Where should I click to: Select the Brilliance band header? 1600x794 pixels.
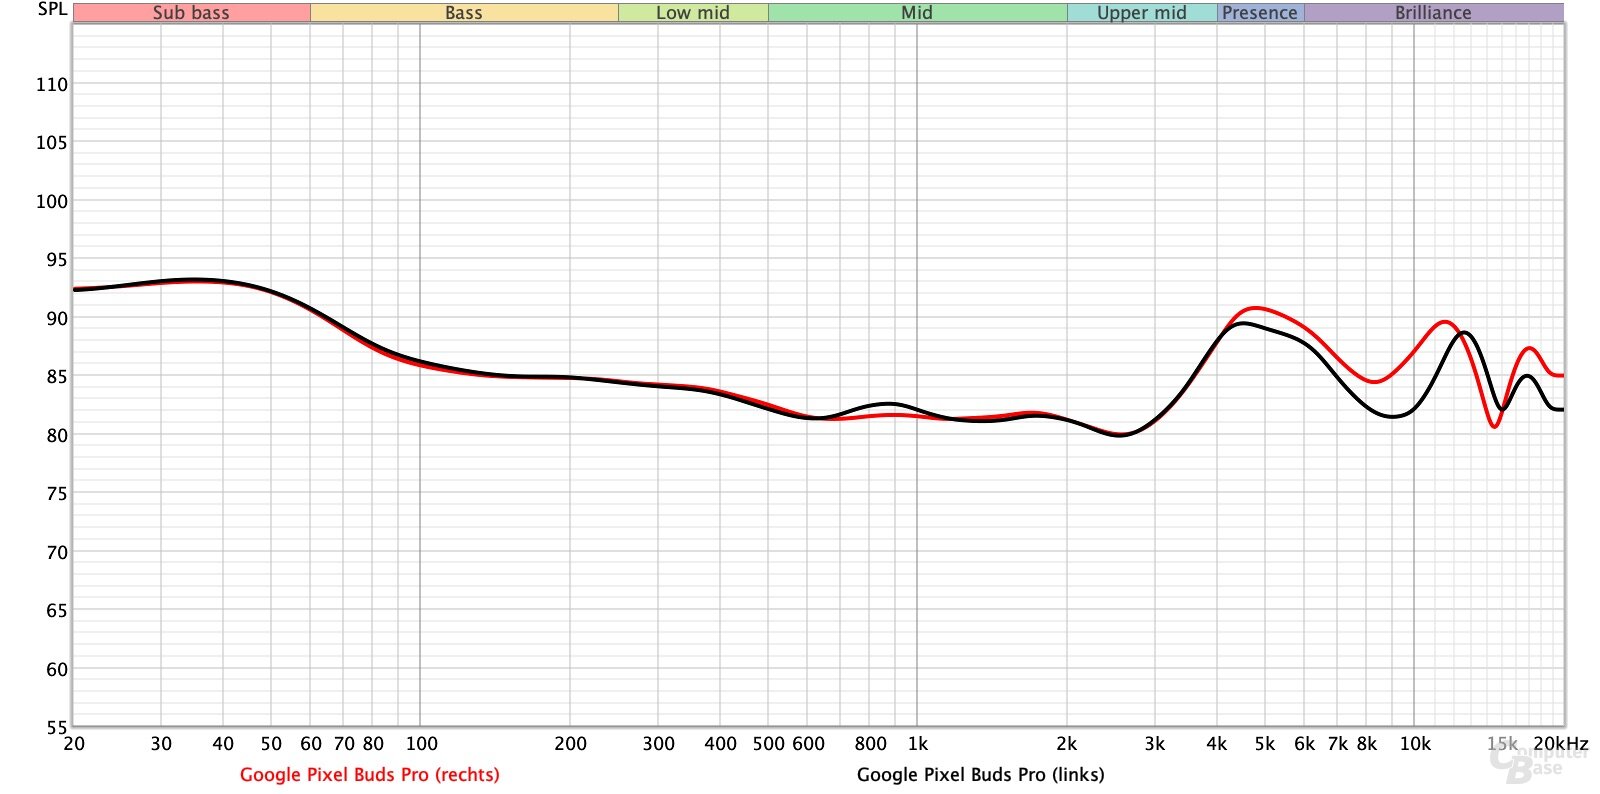pos(1433,13)
